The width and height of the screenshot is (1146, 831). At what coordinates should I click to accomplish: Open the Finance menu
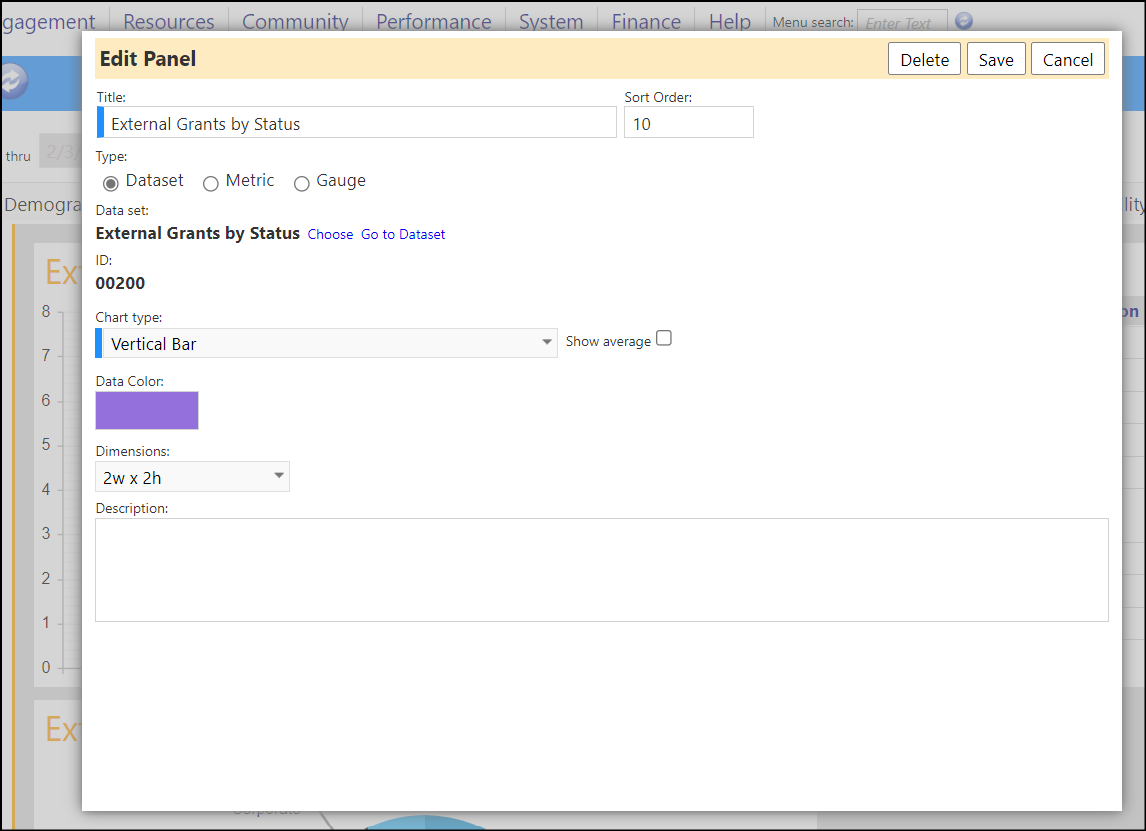646,21
